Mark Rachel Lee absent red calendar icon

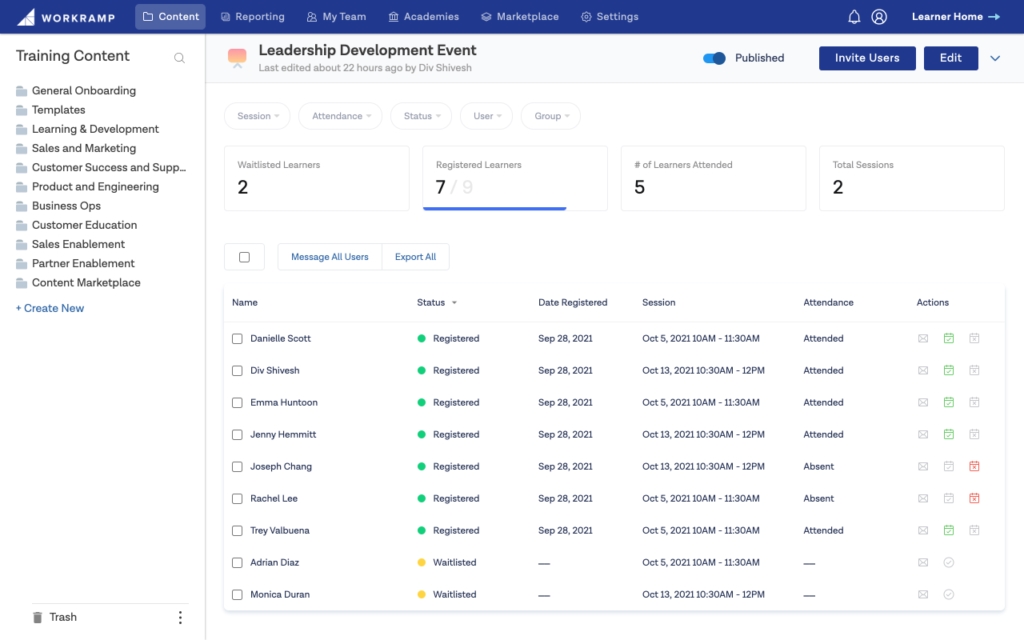974,498
